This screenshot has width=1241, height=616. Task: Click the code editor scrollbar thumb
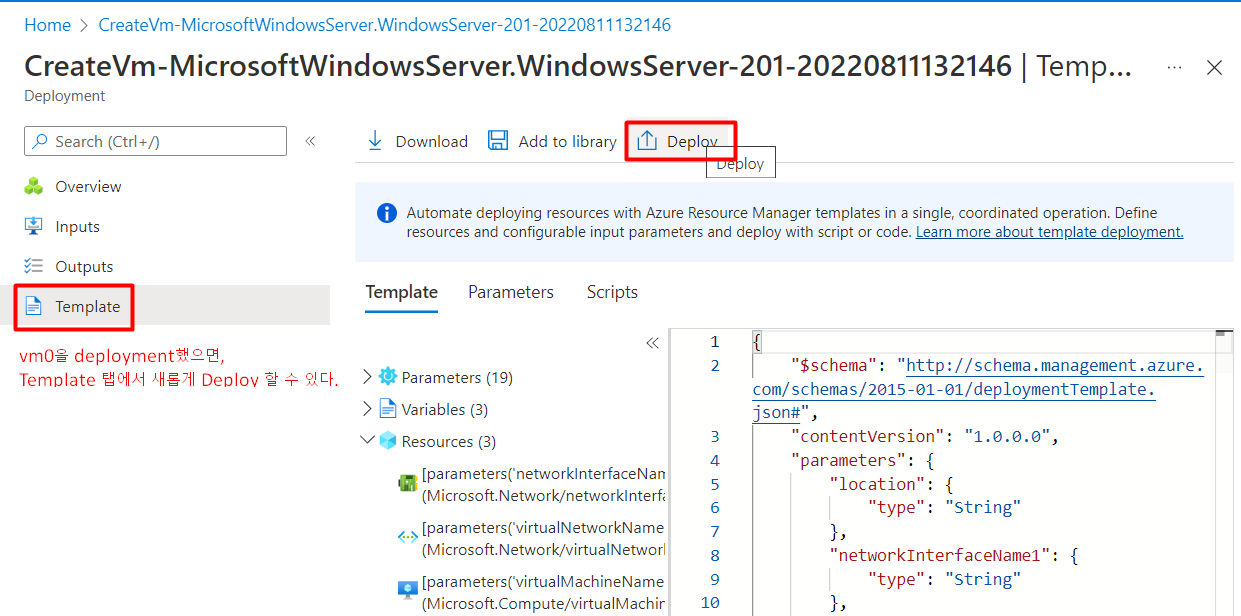pyautogui.click(x=1223, y=333)
